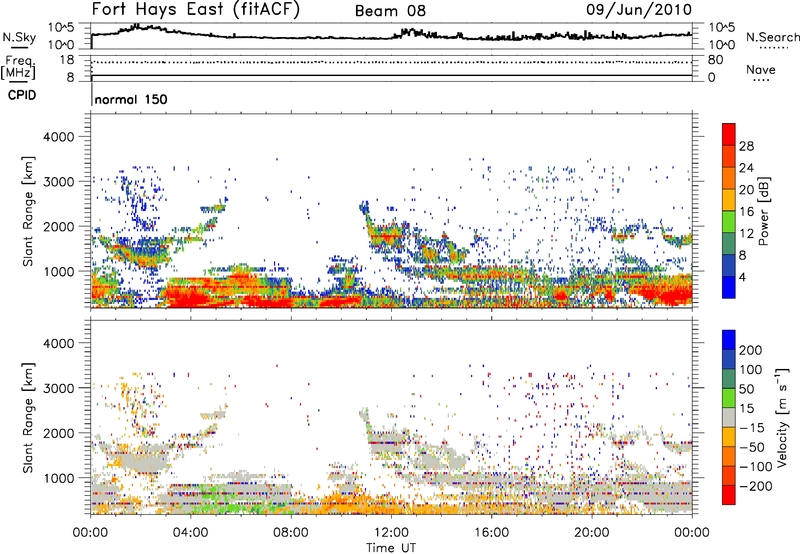Pick the blue top segment of Velocity colorbar
Image resolution: width=800 pixels, height=554 pixels.
[729, 340]
